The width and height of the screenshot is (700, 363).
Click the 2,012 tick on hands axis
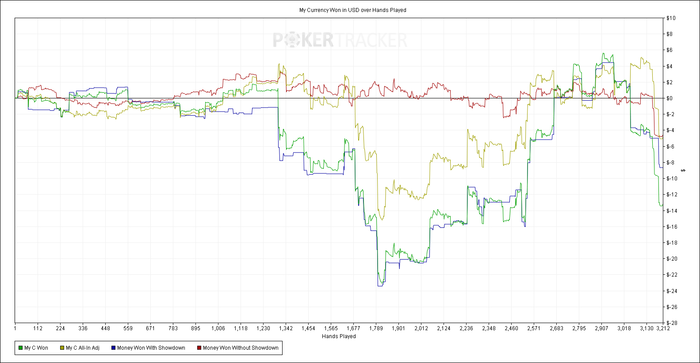[421, 329]
